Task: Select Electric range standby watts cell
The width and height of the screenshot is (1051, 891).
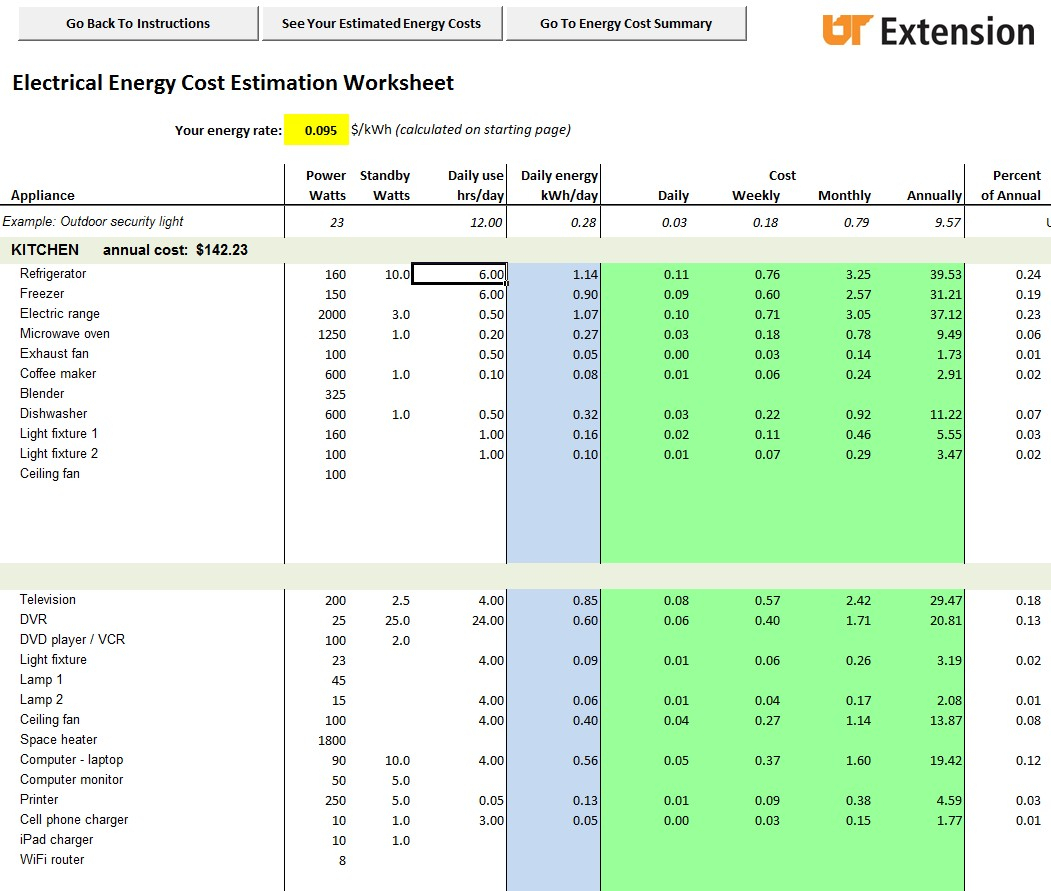Action: [399, 314]
